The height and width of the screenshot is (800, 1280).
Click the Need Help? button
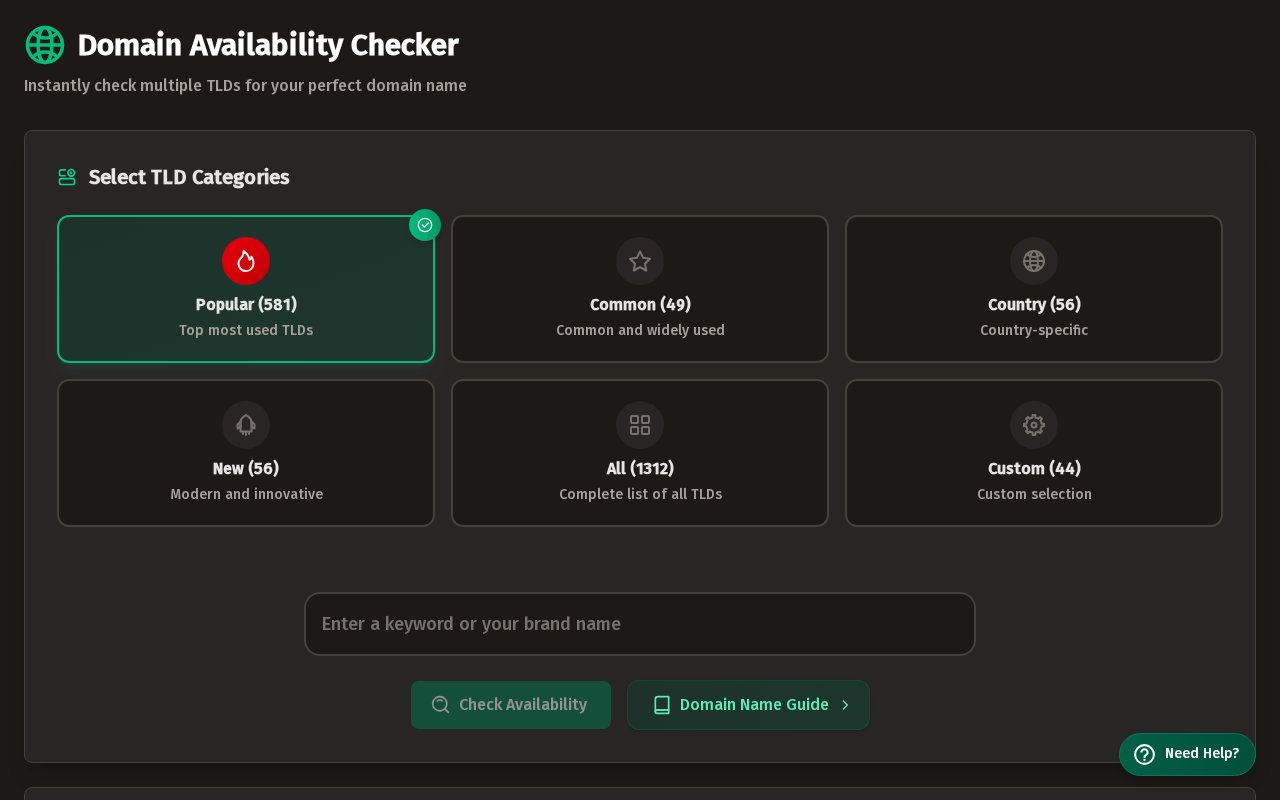coord(1187,754)
